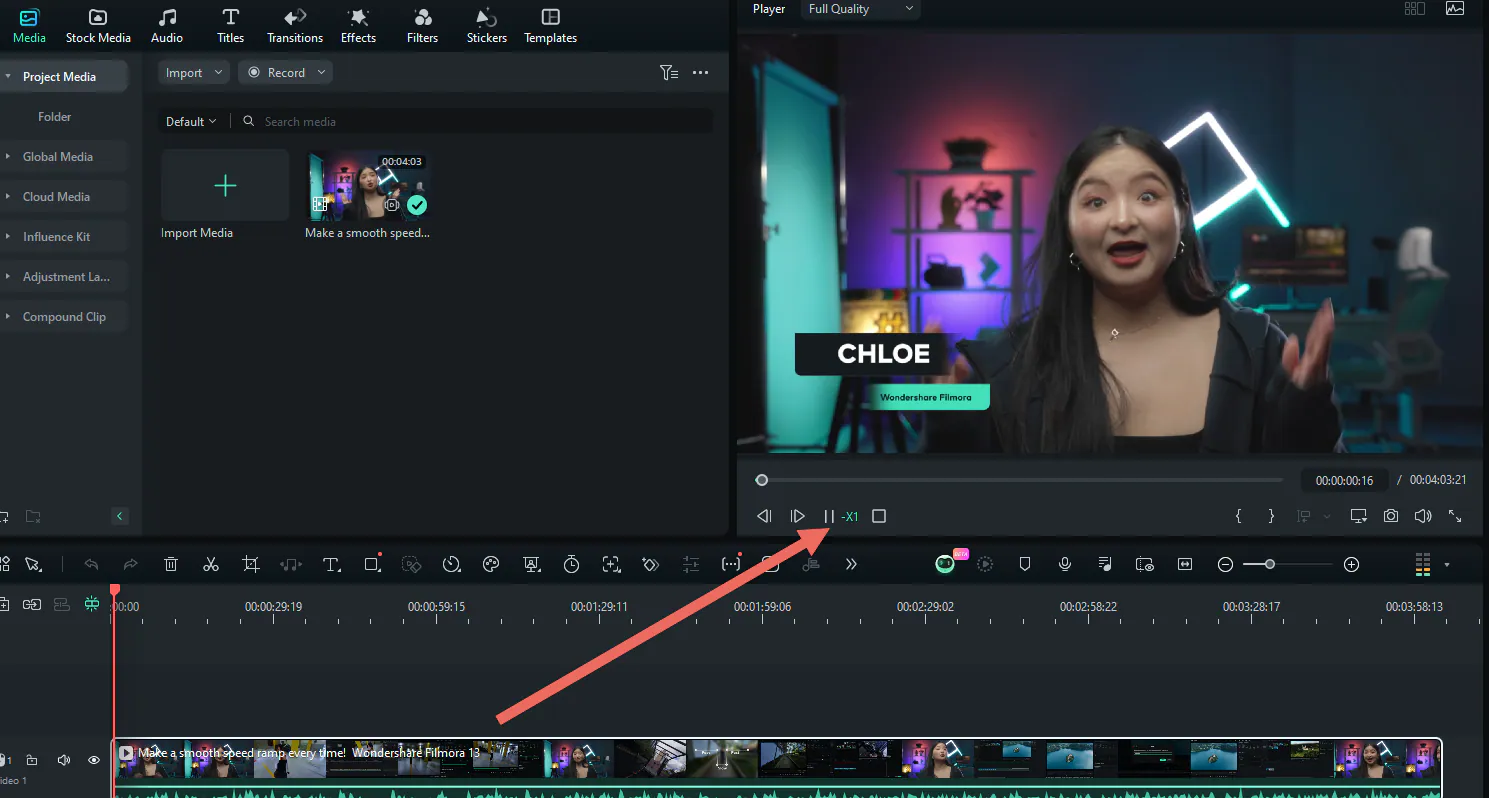Select Folder under Project Media
This screenshot has height=798, width=1489.
(55, 117)
